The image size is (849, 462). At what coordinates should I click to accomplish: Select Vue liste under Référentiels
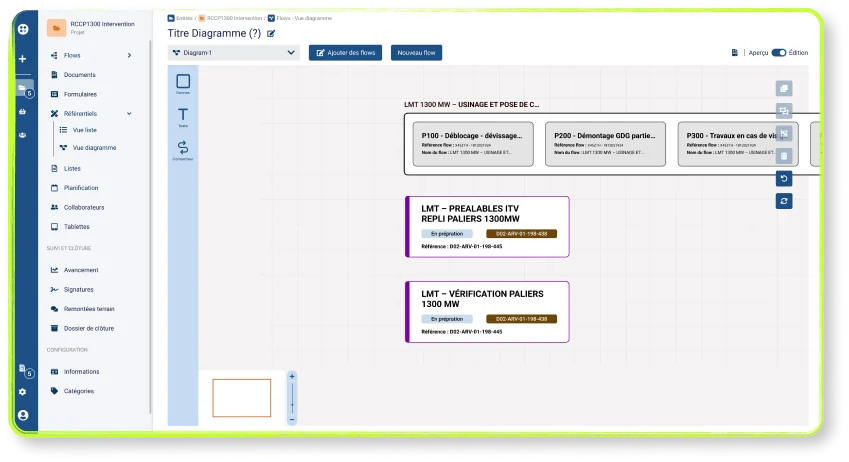[x=84, y=130]
